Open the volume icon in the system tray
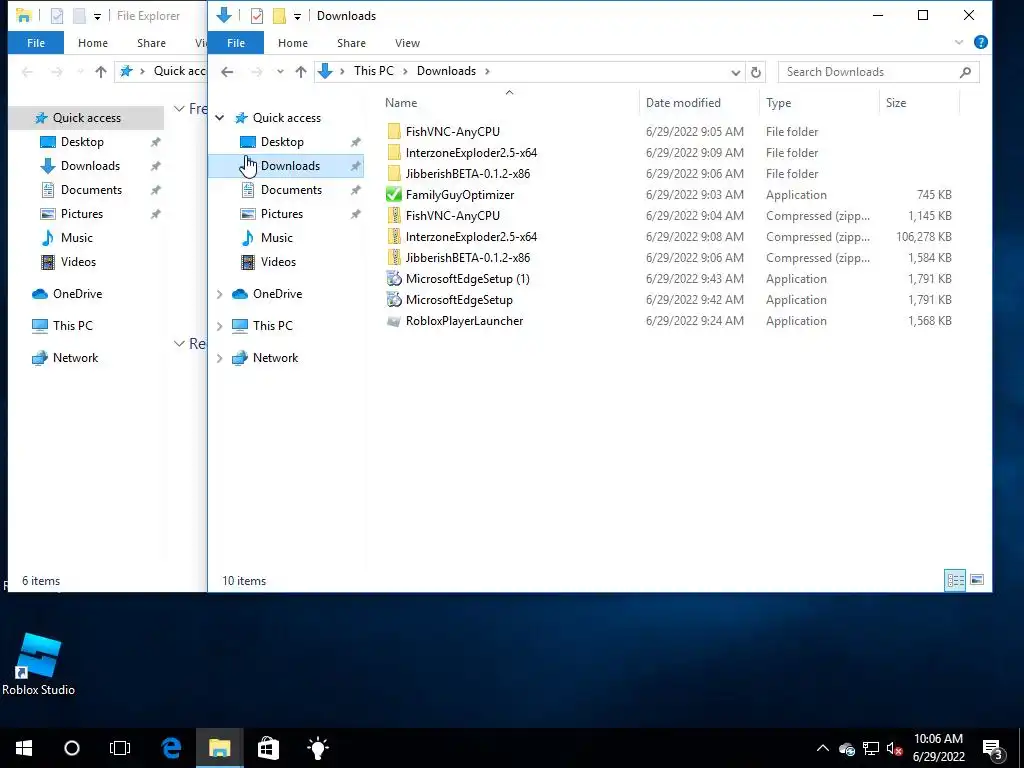1024x768 pixels. click(894, 748)
